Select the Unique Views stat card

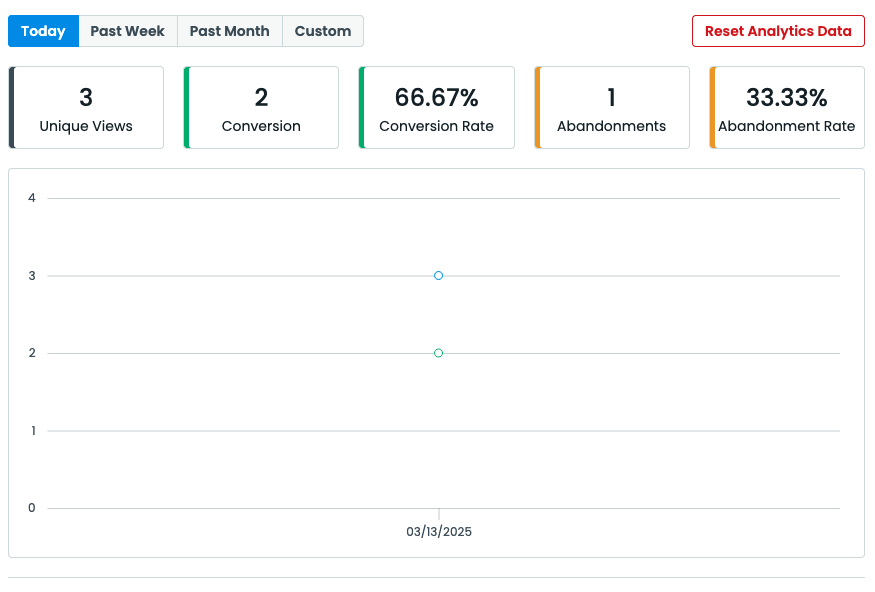coord(86,108)
